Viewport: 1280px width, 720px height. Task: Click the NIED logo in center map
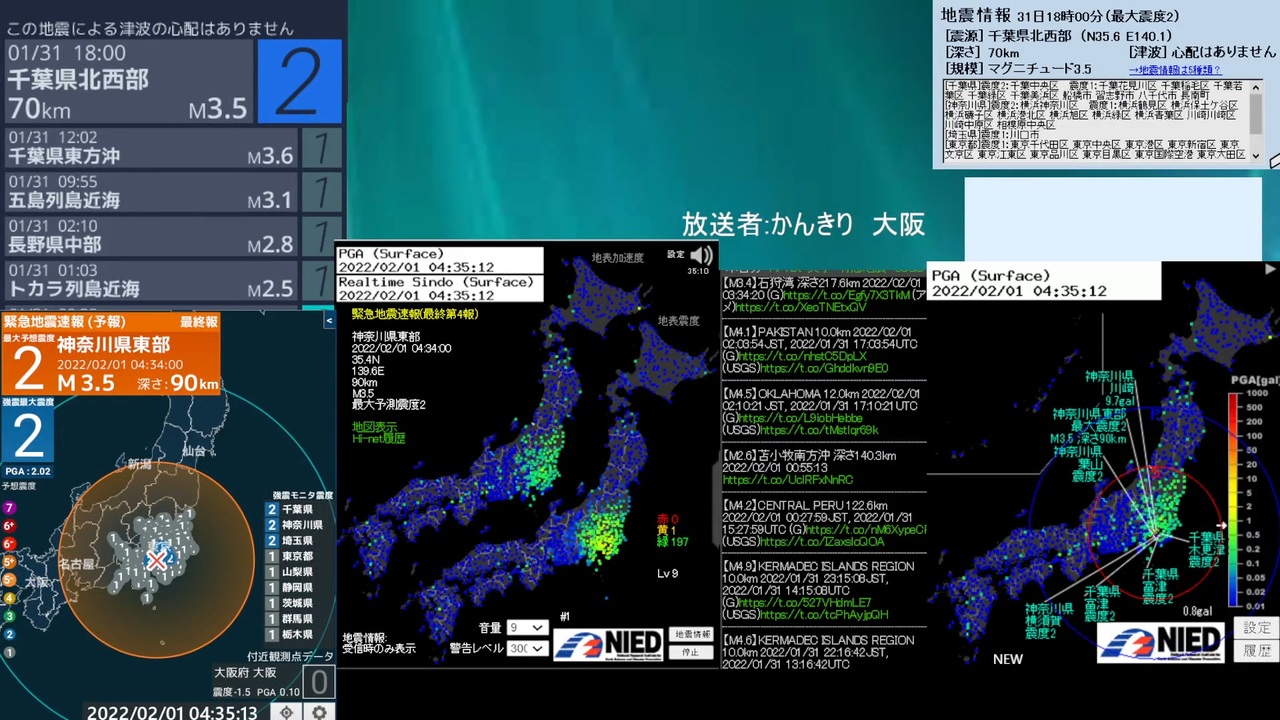click(610, 643)
